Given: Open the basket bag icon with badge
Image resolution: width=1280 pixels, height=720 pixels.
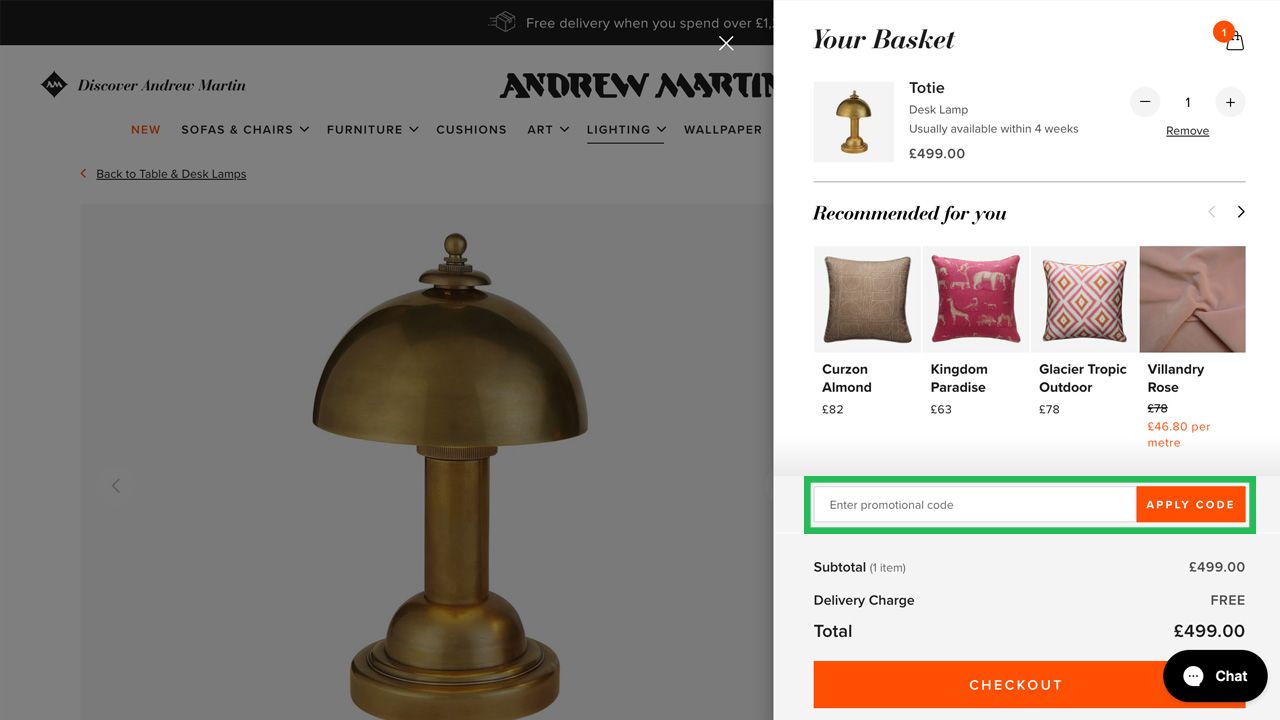Looking at the screenshot, I should click(x=1232, y=38).
